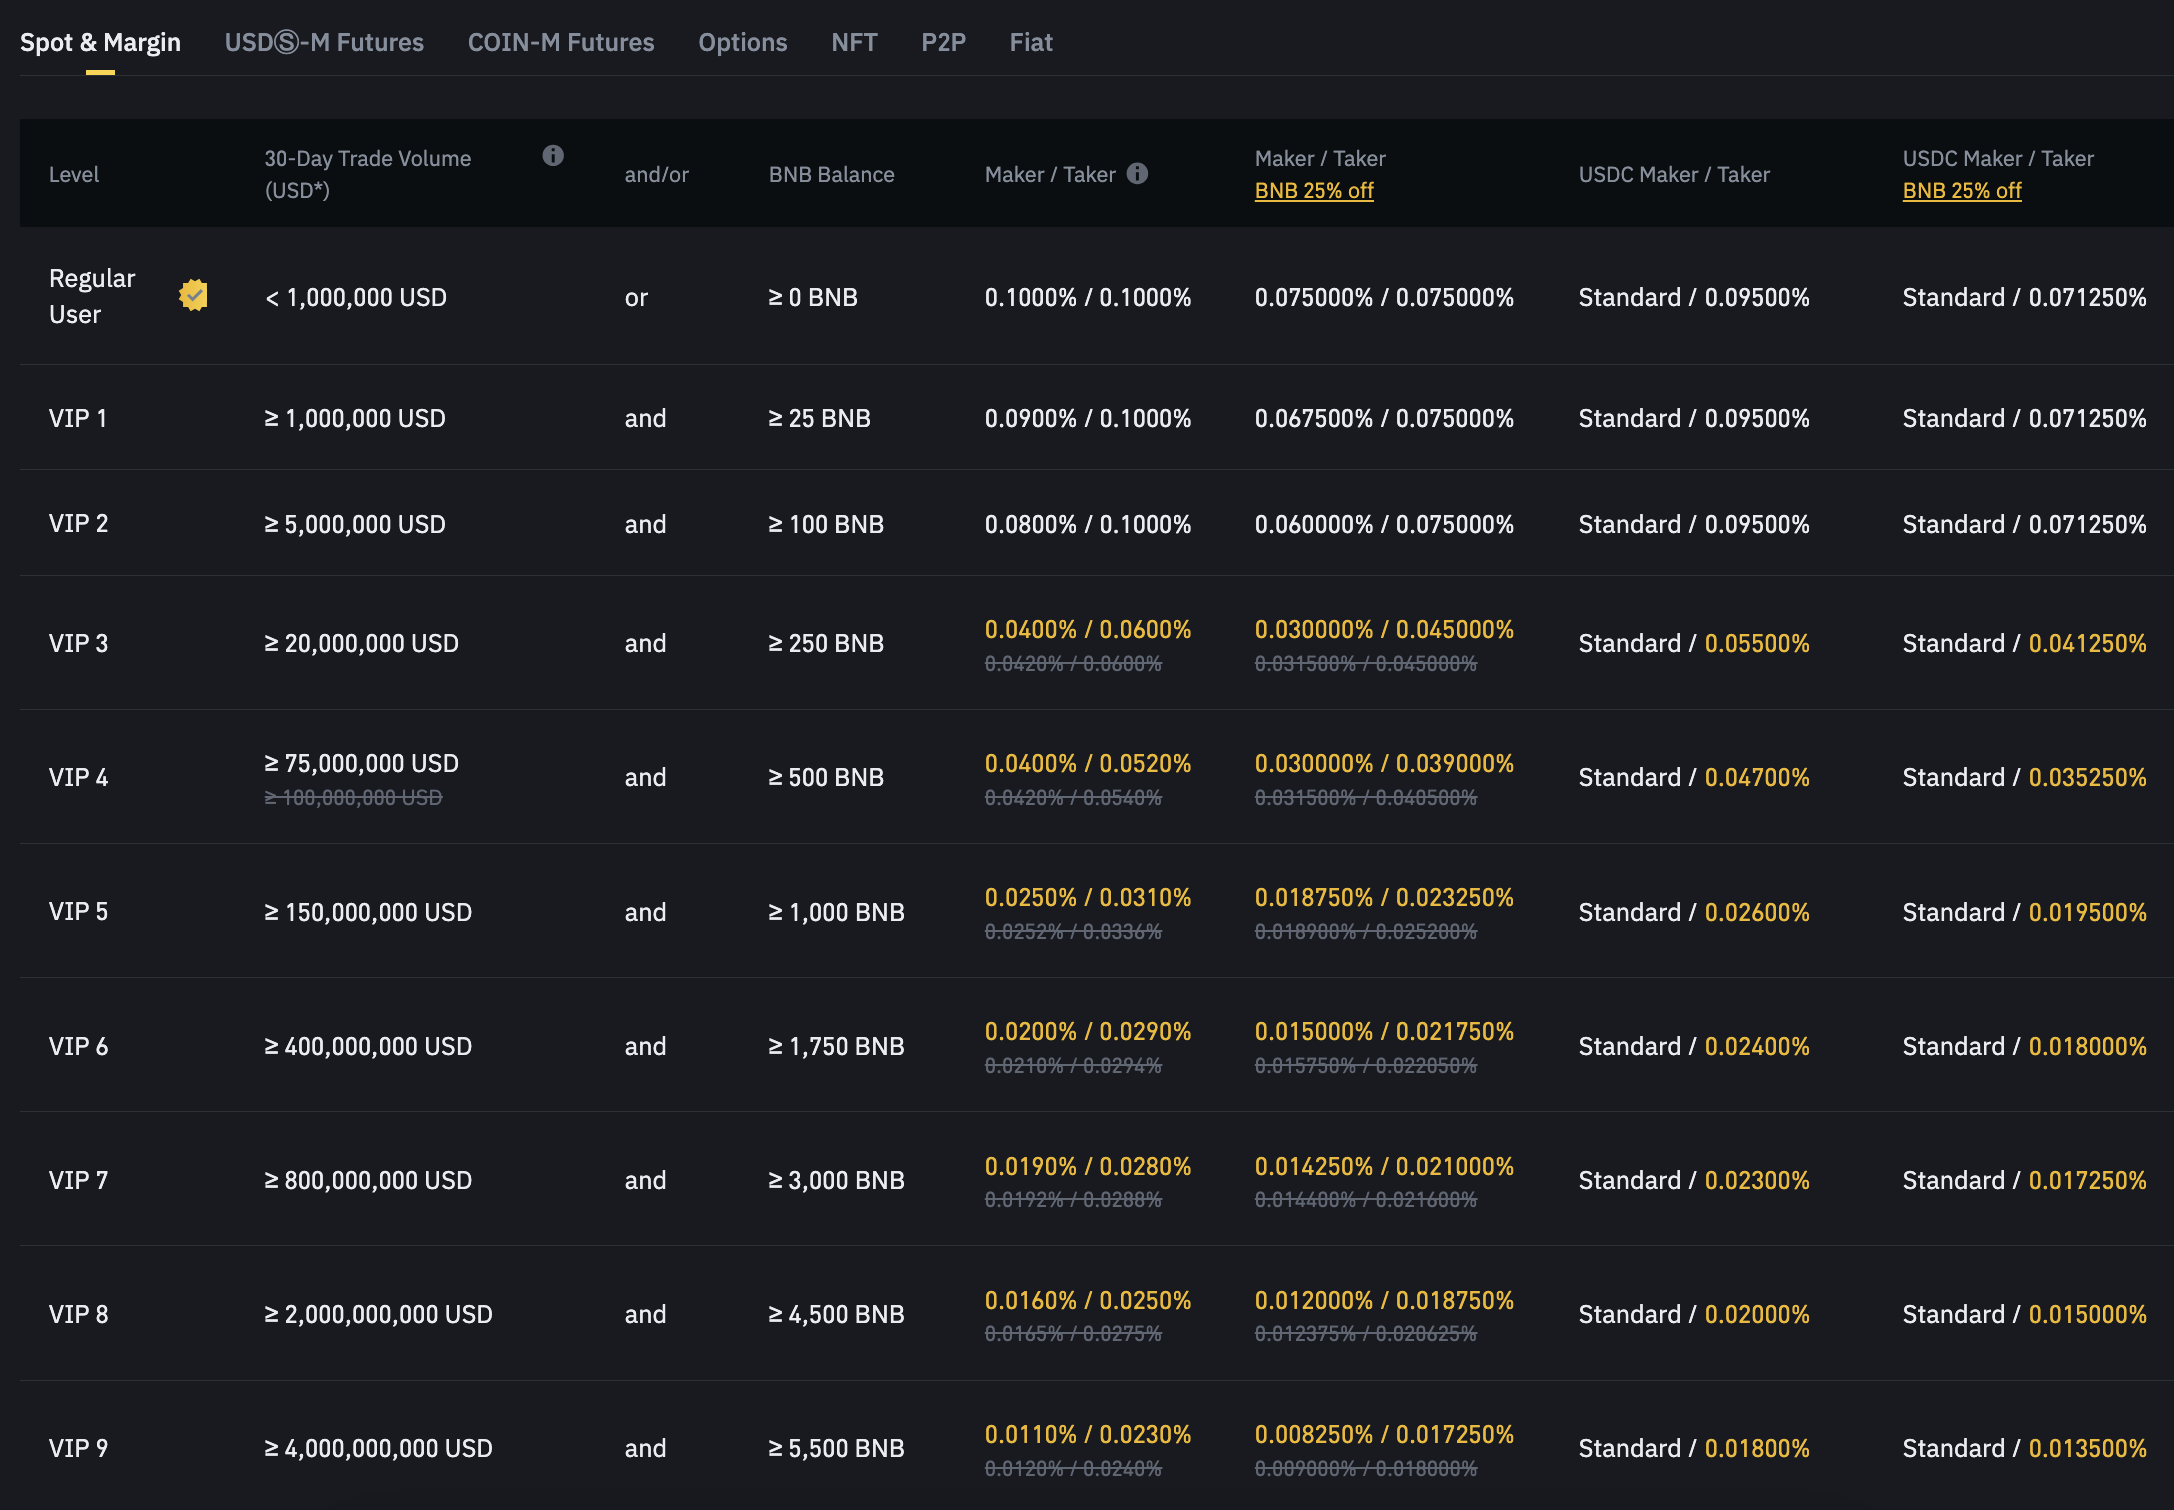Viewport: 2174px width, 1510px height.
Task: Select the VIP 8 level cell
Action: click(78, 1314)
